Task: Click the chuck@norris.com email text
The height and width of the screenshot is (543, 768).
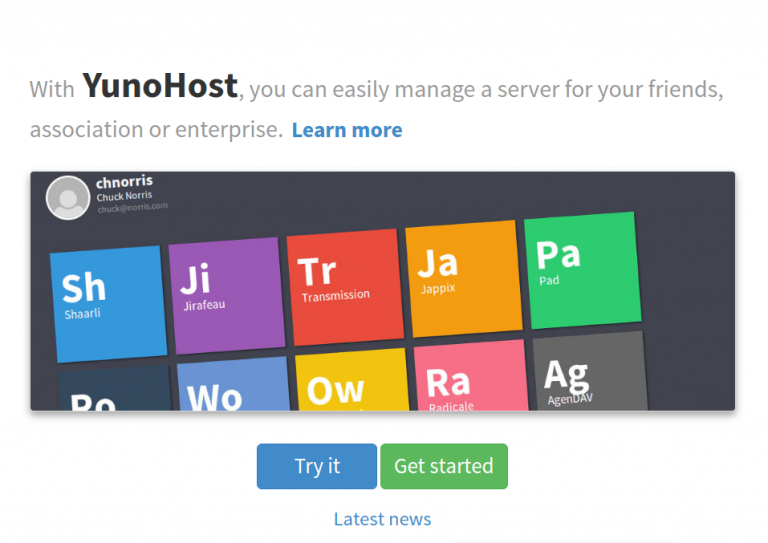Action: [x=133, y=208]
